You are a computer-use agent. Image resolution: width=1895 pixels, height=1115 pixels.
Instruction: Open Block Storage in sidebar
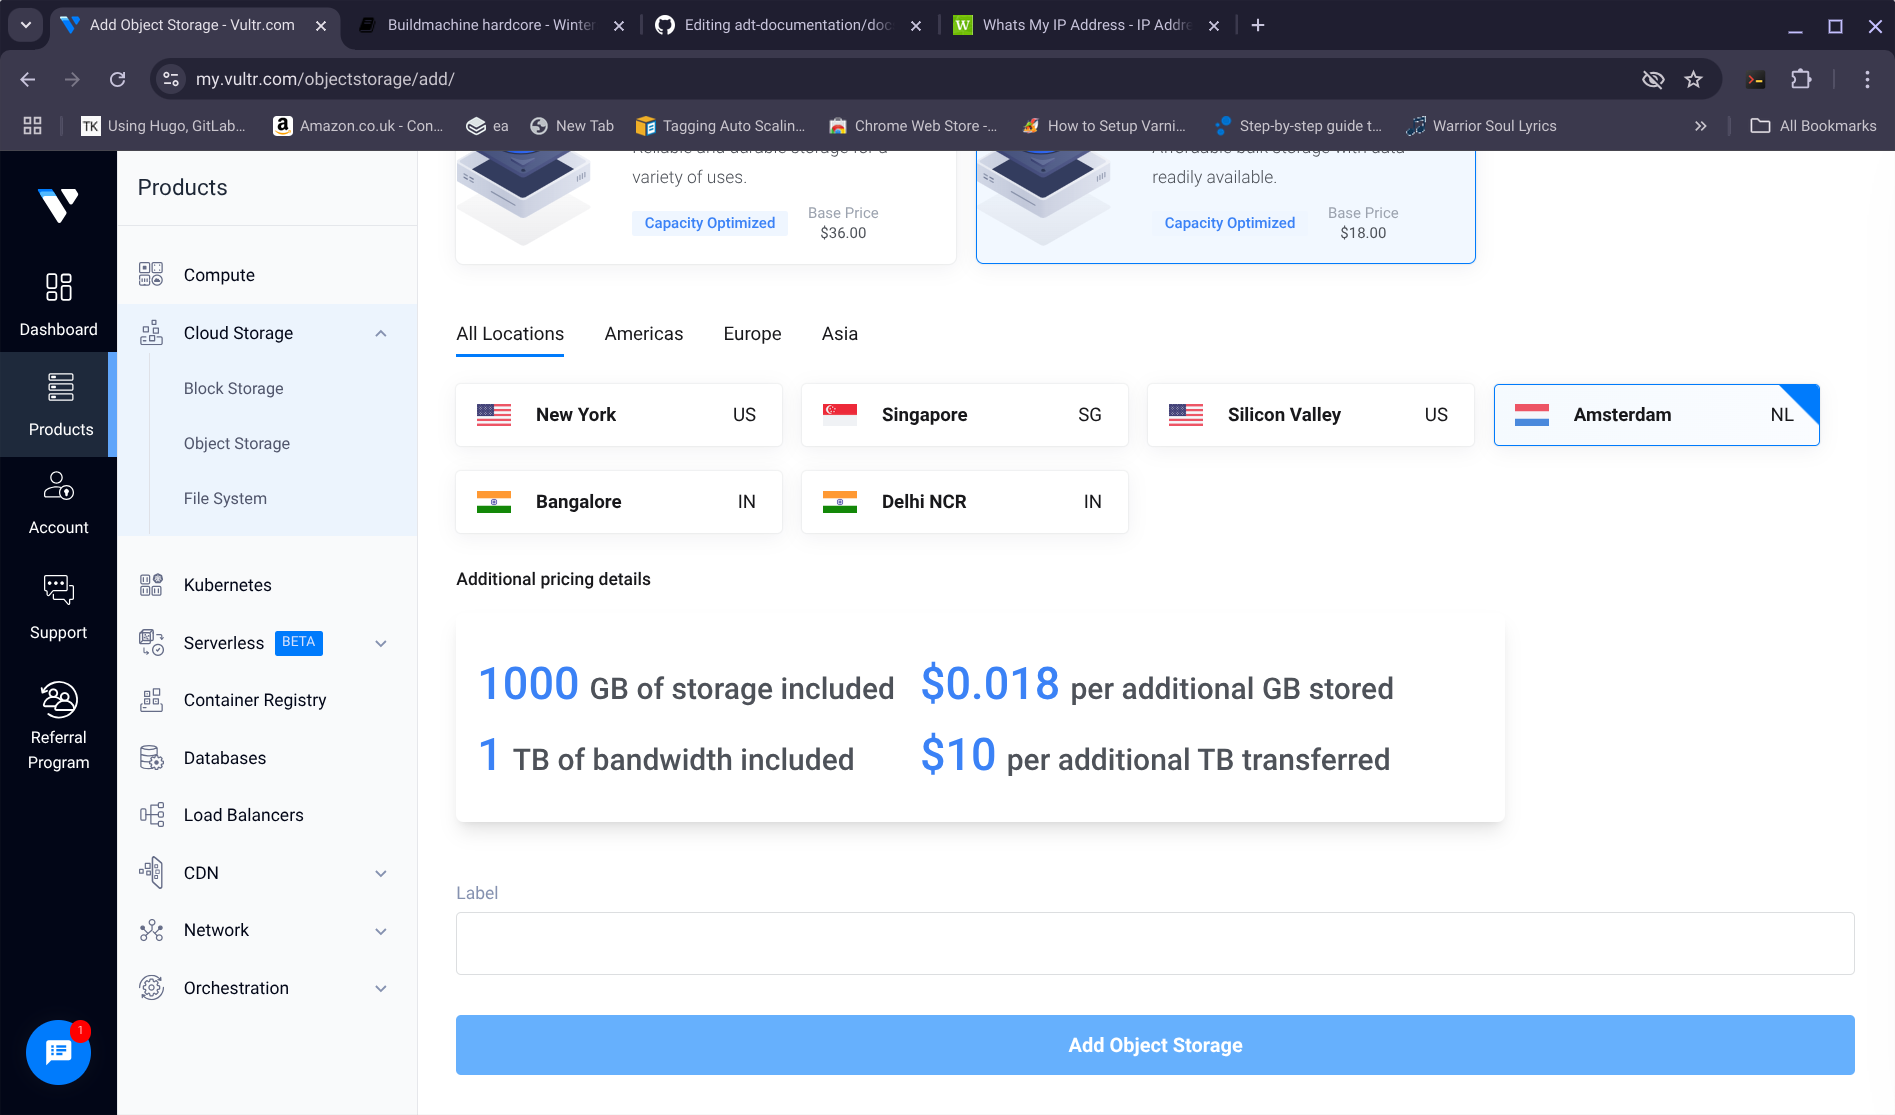[x=233, y=388]
